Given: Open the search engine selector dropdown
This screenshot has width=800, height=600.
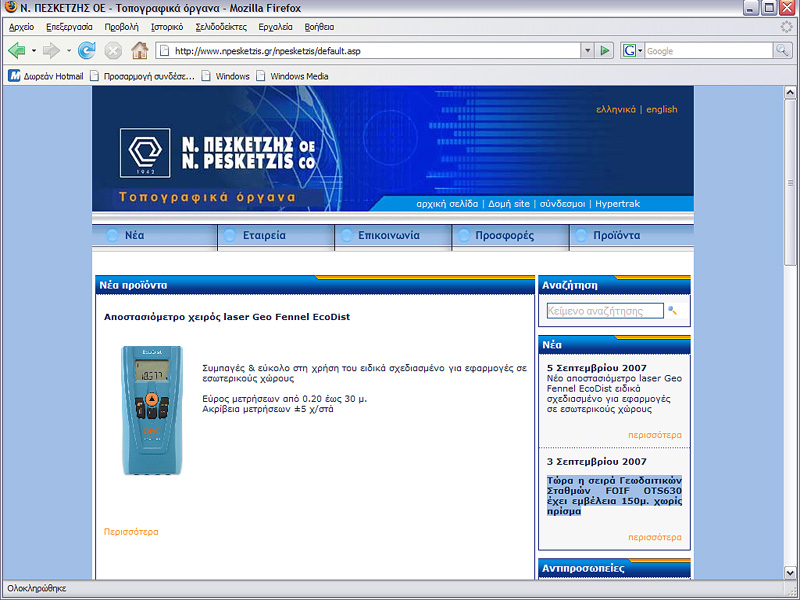Looking at the screenshot, I should 640,51.
